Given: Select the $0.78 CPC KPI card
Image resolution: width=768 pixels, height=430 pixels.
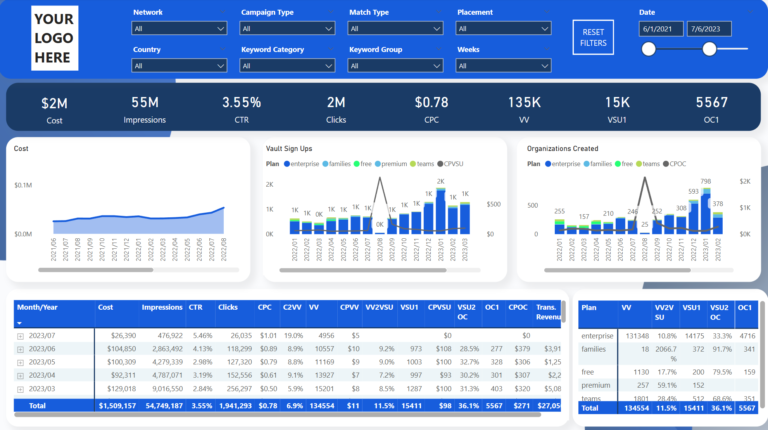Looking at the screenshot, I should 432,109.
